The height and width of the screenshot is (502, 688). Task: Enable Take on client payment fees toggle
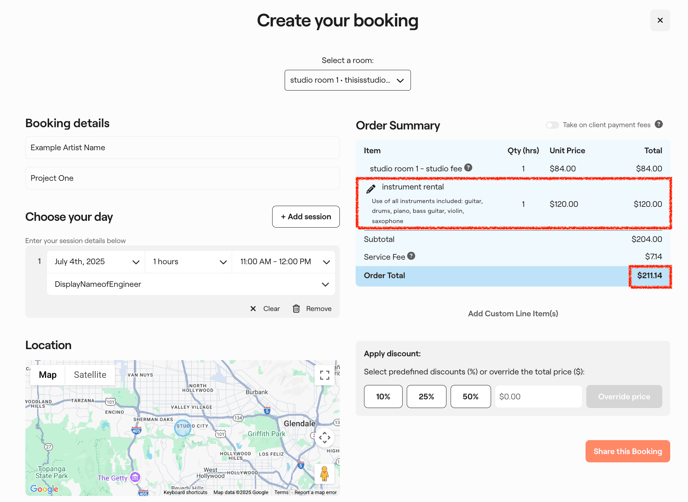click(x=552, y=125)
